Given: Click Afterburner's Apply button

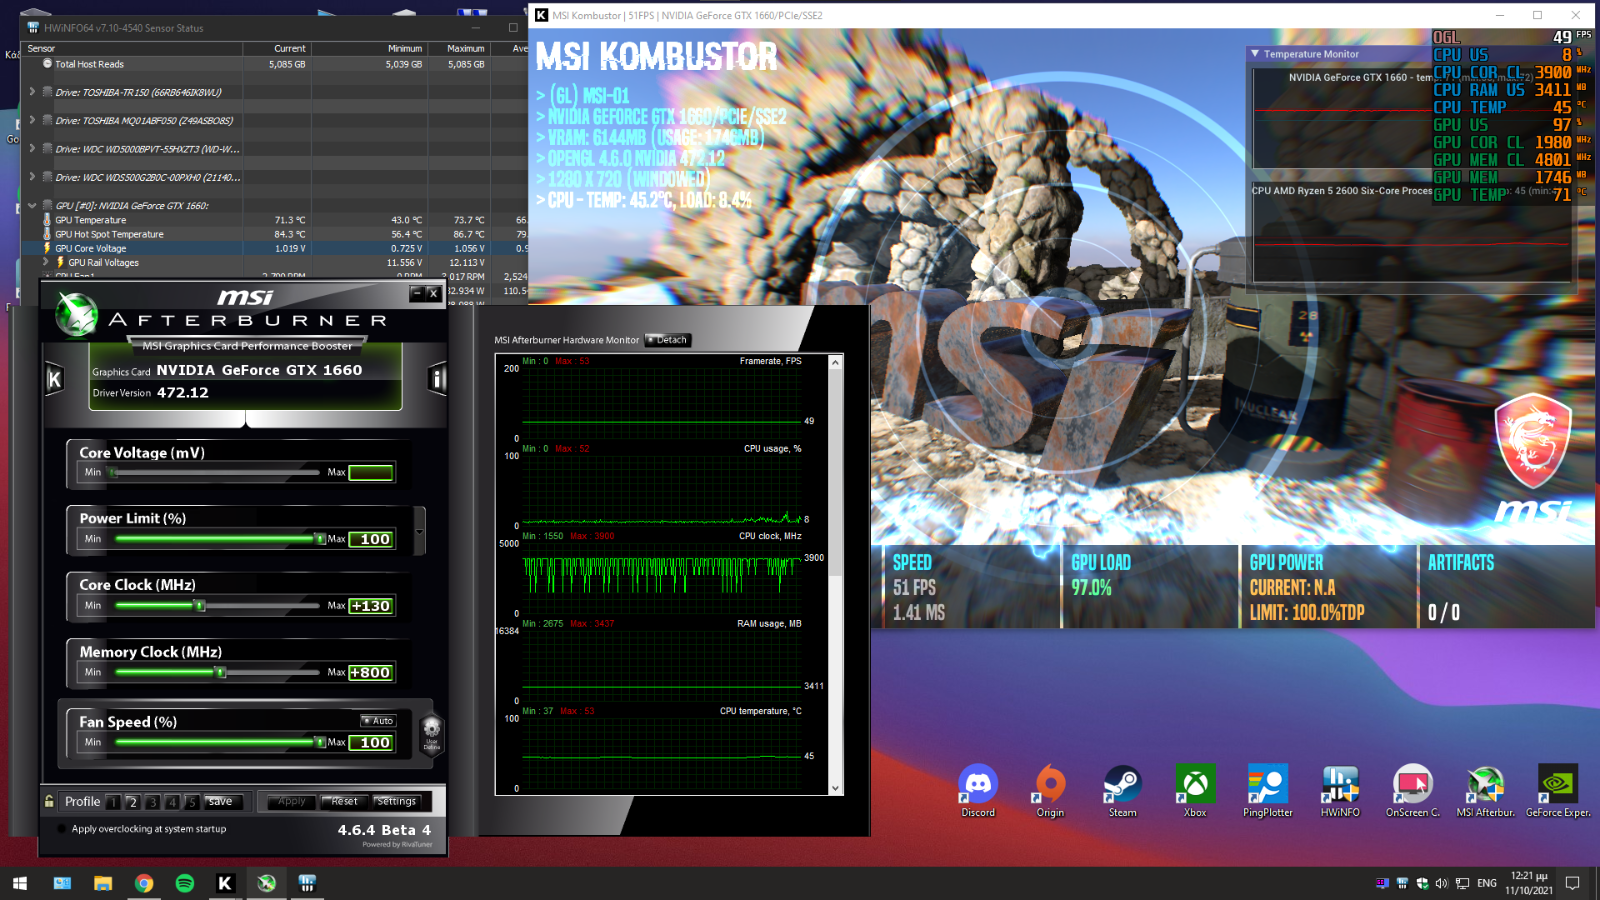Looking at the screenshot, I should [x=291, y=801].
